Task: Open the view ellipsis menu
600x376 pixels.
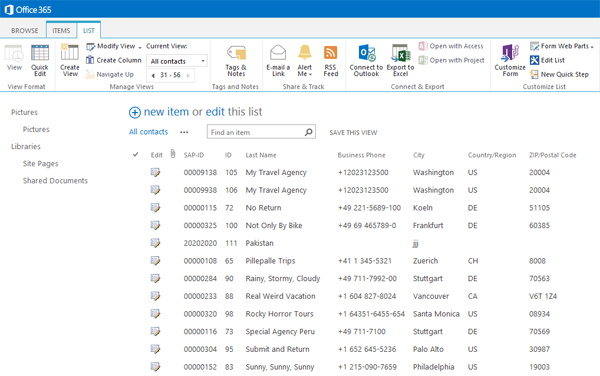Action: point(184,132)
